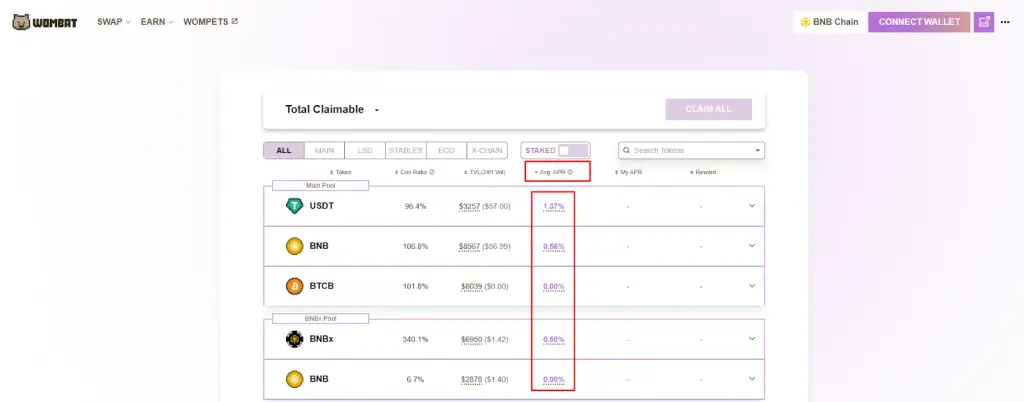Screen dimensions: 1024x402
Task: Click the Main Pool BNB 0.56% APR value
Action: click(x=554, y=246)
